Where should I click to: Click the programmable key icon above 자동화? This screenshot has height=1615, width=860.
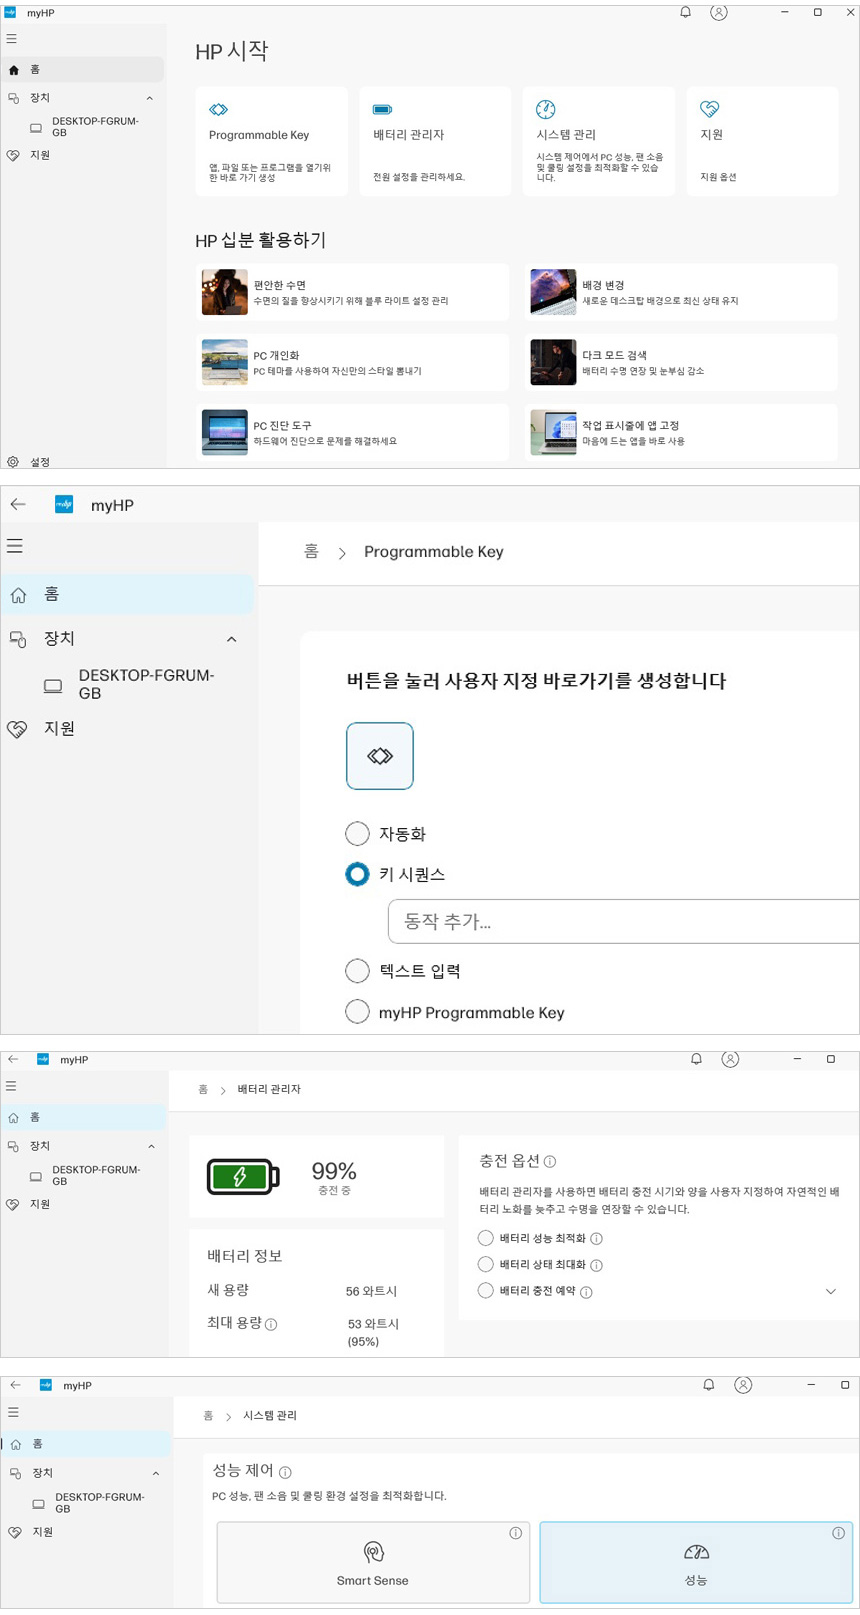click(380, 756)
